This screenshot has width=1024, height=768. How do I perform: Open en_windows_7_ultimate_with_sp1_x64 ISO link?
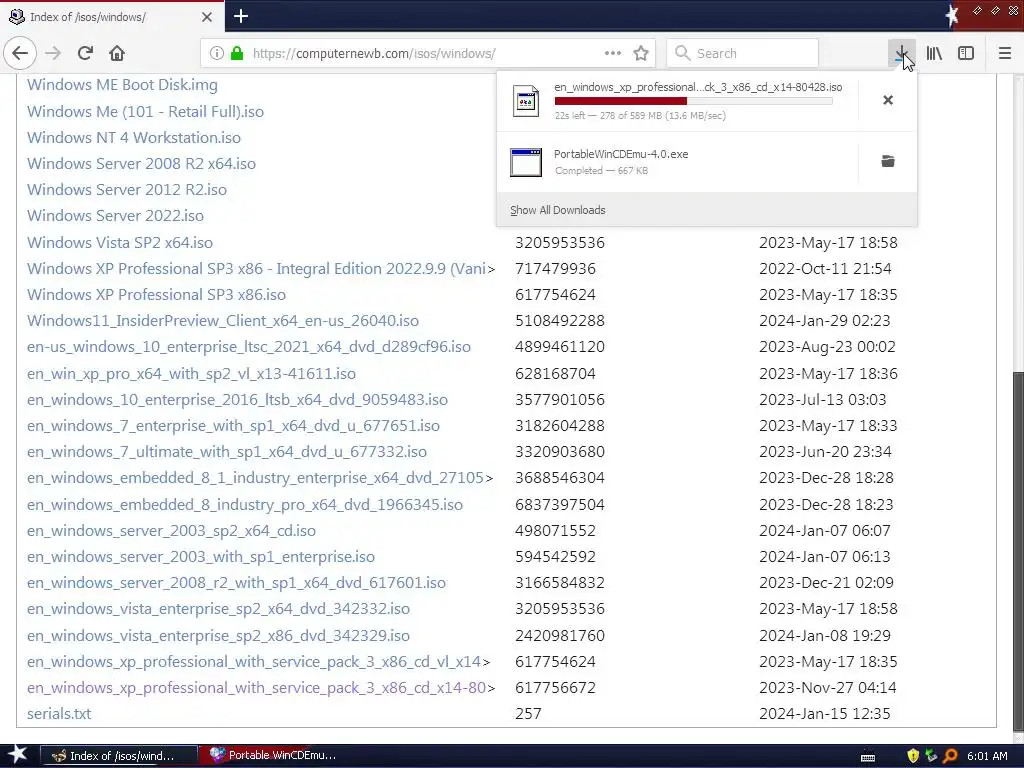(227, 453)
